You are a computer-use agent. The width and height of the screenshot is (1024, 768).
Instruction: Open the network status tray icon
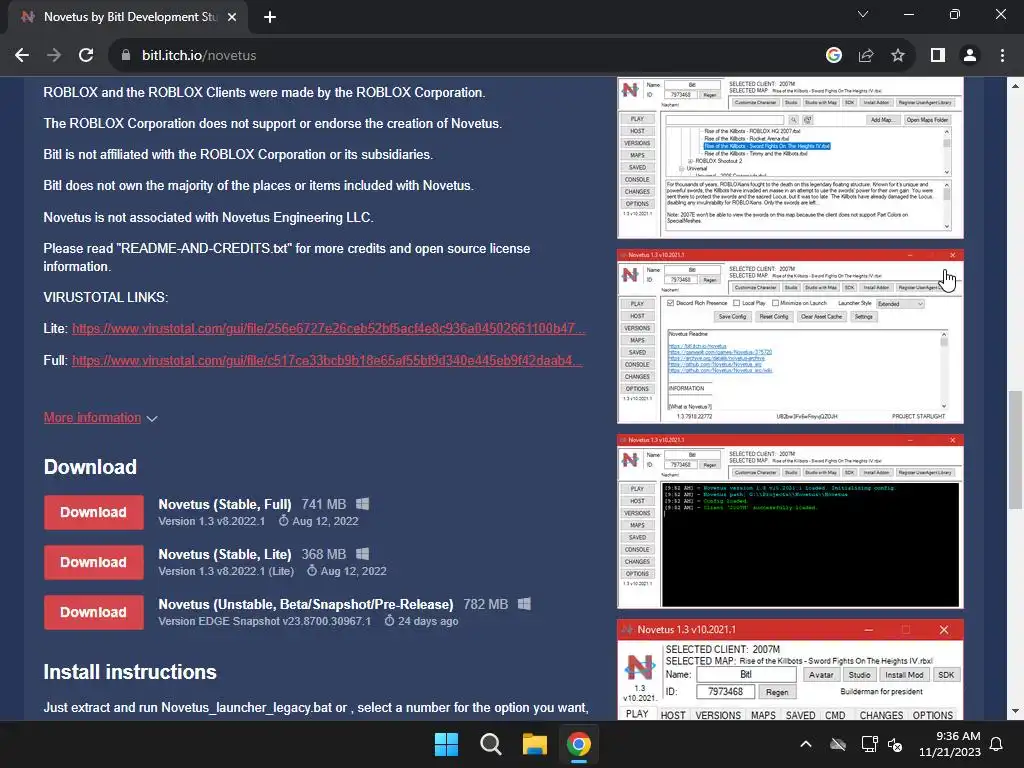click(869, 744)
